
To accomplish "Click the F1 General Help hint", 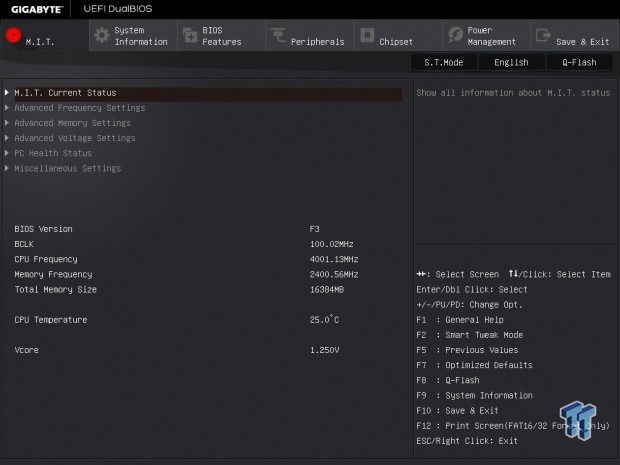I will [460, 320].
